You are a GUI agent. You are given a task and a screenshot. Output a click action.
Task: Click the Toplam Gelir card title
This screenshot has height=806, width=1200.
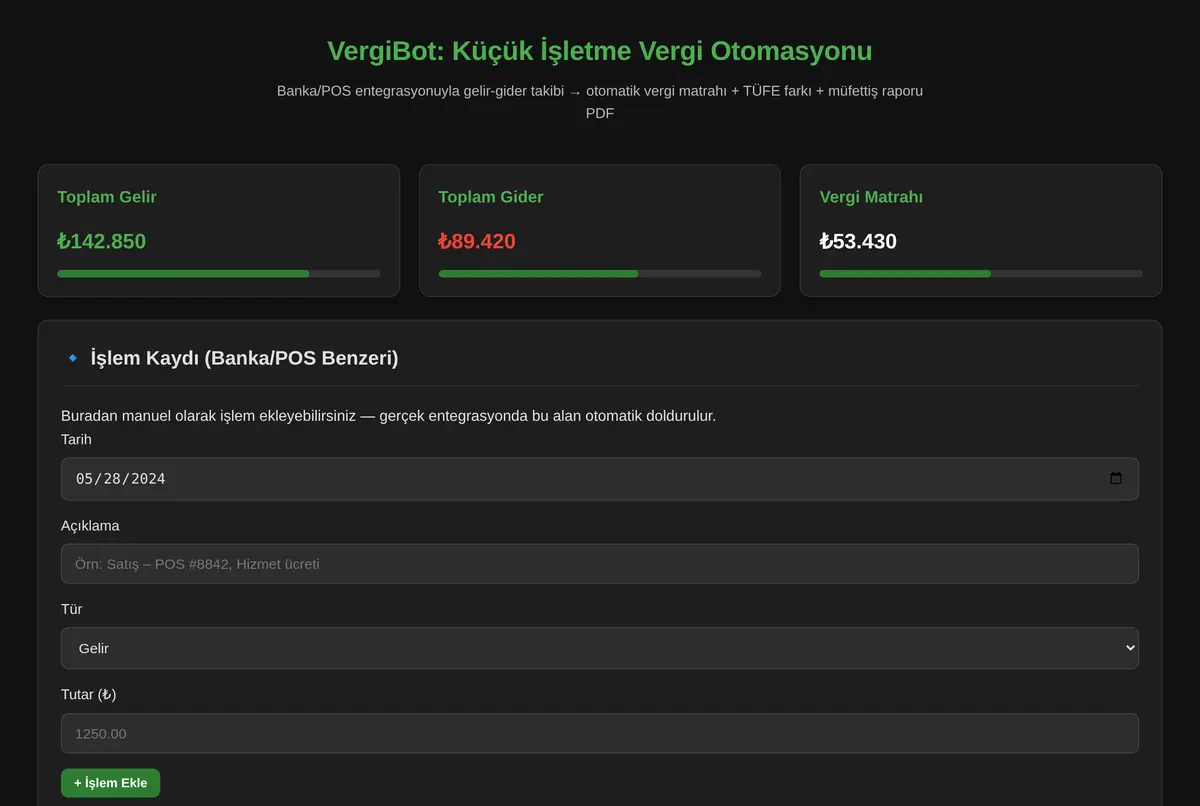(107, 197)
